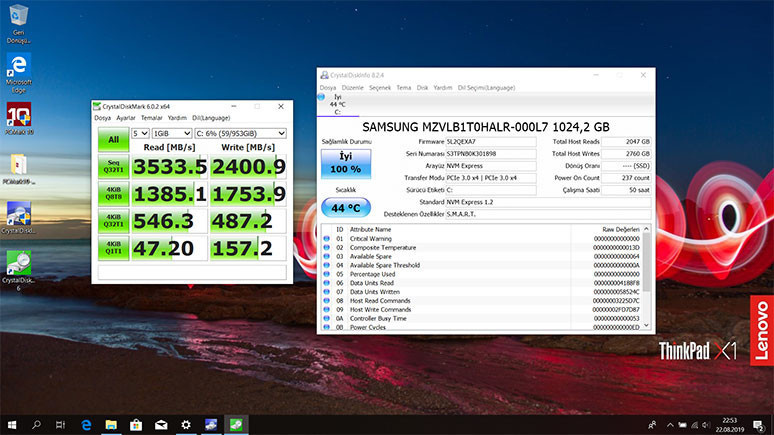Viewport: 774px width, 435px height.
Task: Open battery status tray icon
Action: click(682, 425)
